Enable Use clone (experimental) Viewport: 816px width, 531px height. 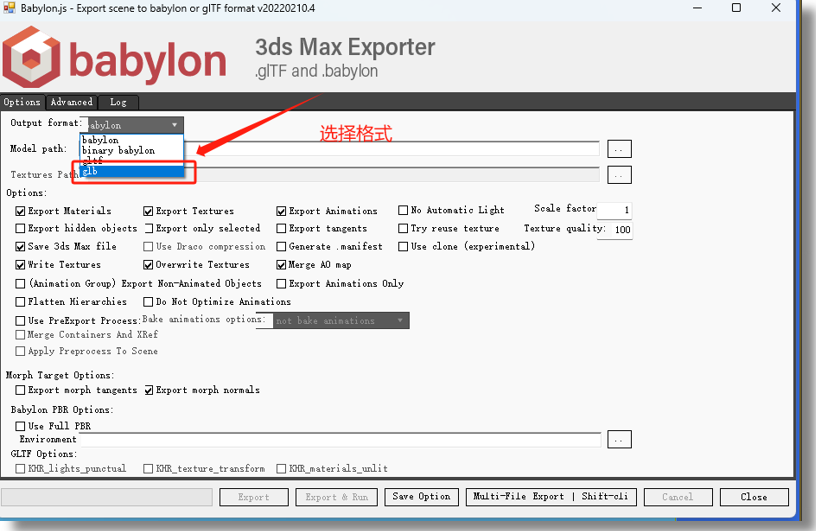[x=403, y=247]
